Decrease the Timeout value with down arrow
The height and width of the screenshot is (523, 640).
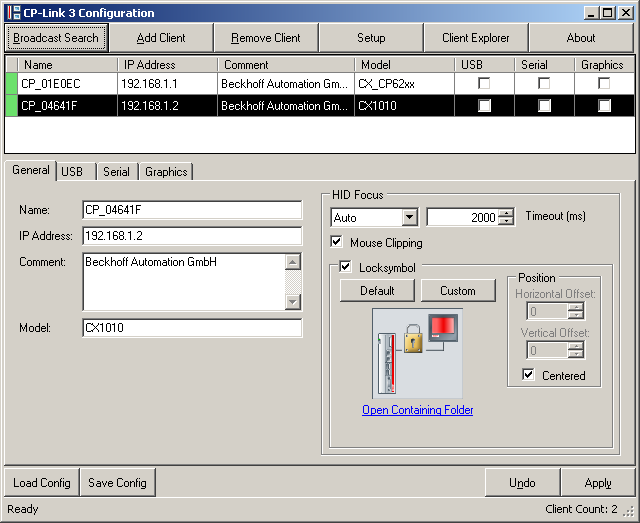[506, 221]
